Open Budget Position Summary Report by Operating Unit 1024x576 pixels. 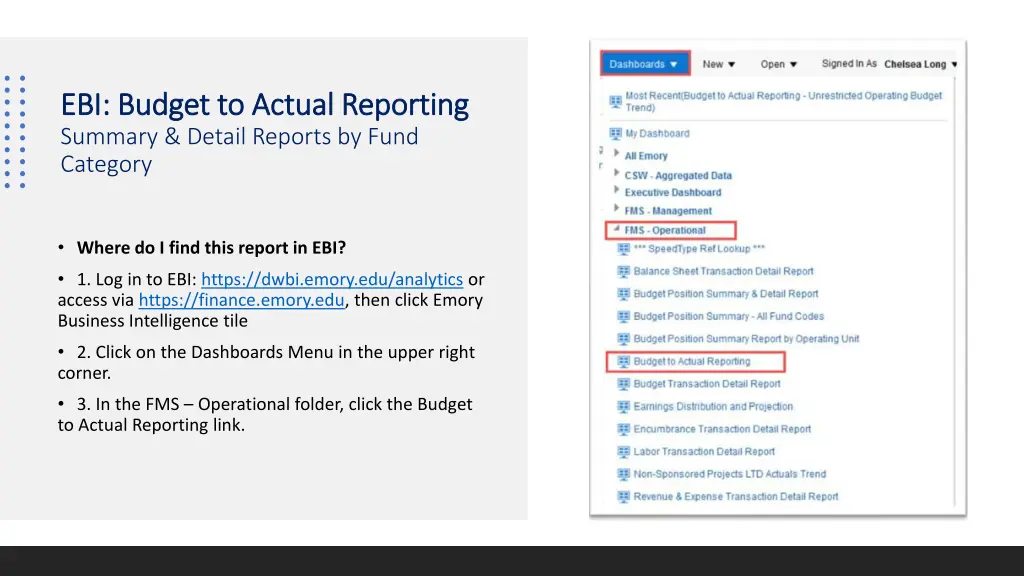tap(746, 339)
